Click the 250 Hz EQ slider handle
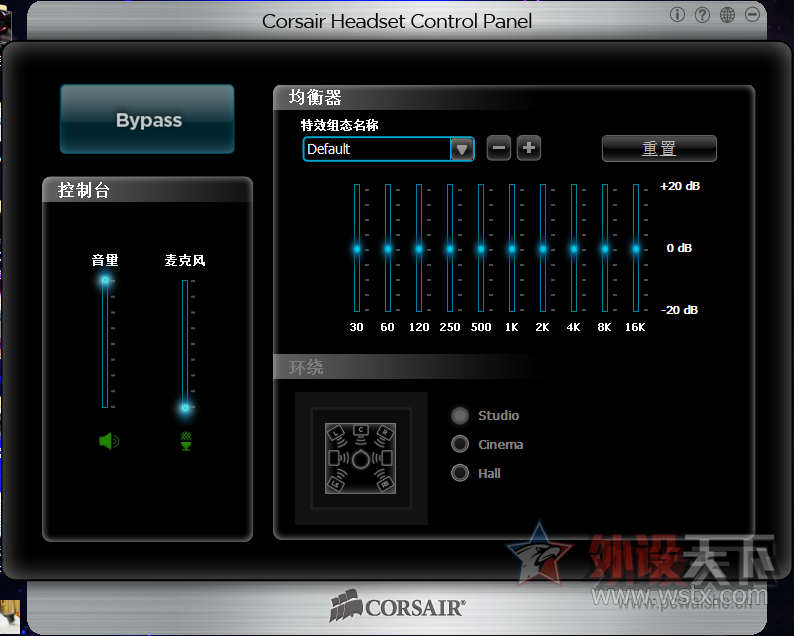This screenshot has height=636, width=794. click(450, 249)
